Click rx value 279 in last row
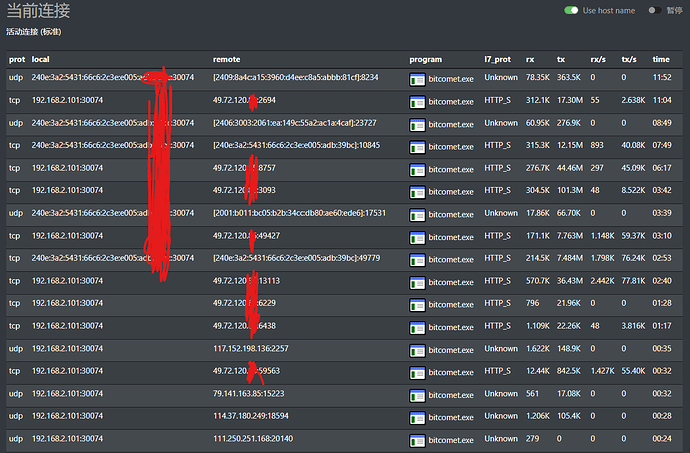The width and height of the screenshot is (690, 453). coord(532,439)
